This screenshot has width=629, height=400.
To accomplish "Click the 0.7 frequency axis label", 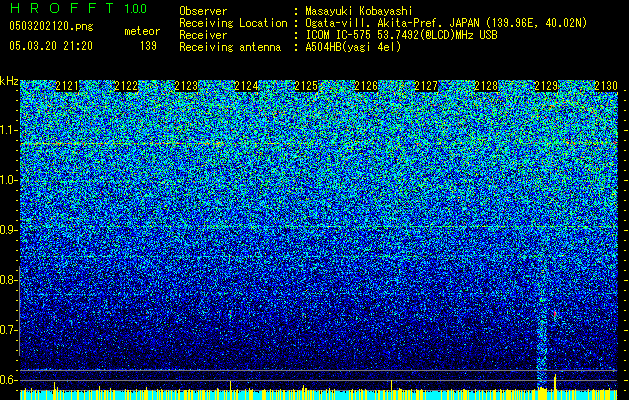I will click(9, 330).
